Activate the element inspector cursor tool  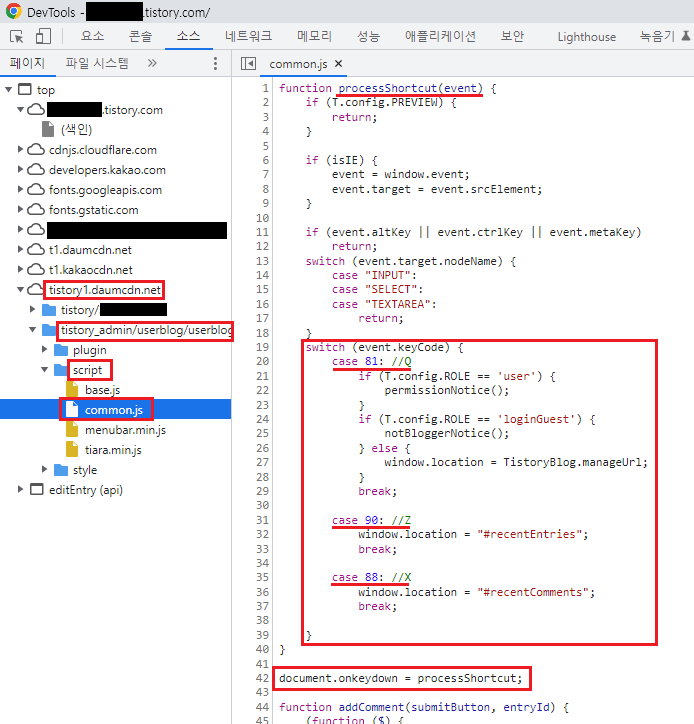[17, 36]
